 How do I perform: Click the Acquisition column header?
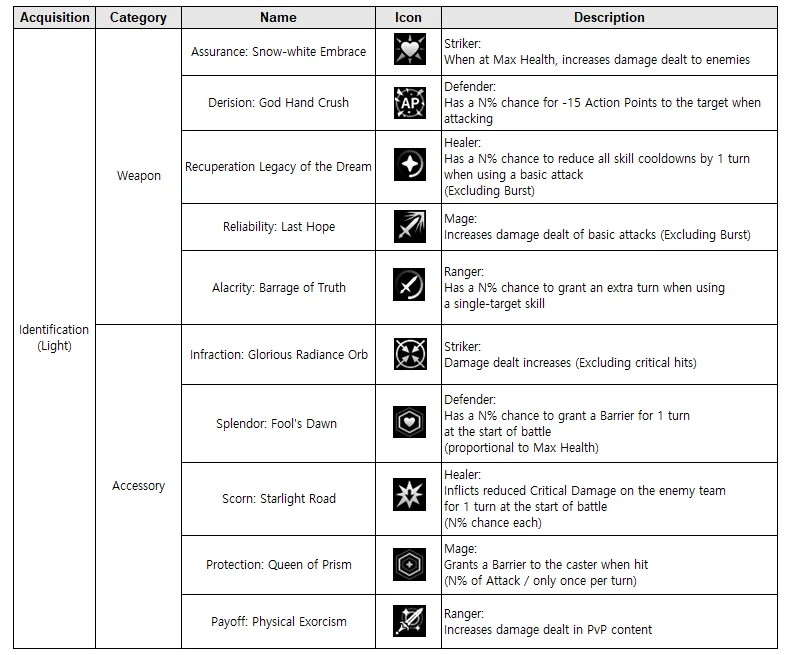tap(55, 18)
